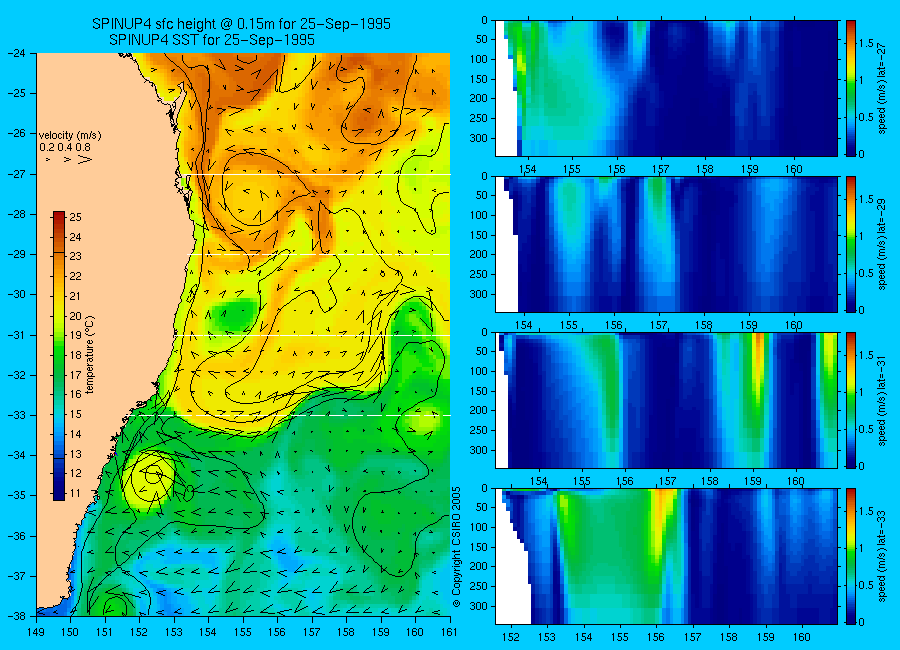Click the lat=-29 speed section panel
The height and width of the screenshot is (650, 900).
[666, 244]
